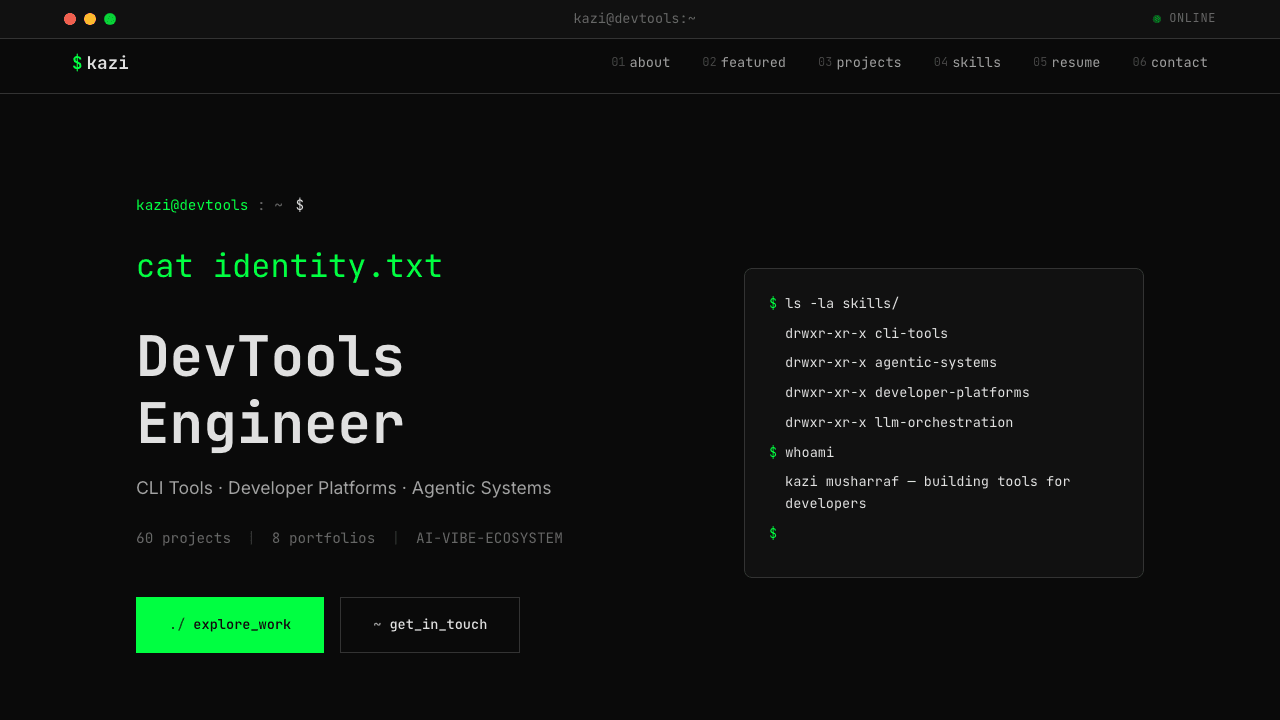This screenshot has height=720, width=1280.
Task: Click the llm-orchestration skills directory line
Action: pyautogui.click(x=898, y=422)
